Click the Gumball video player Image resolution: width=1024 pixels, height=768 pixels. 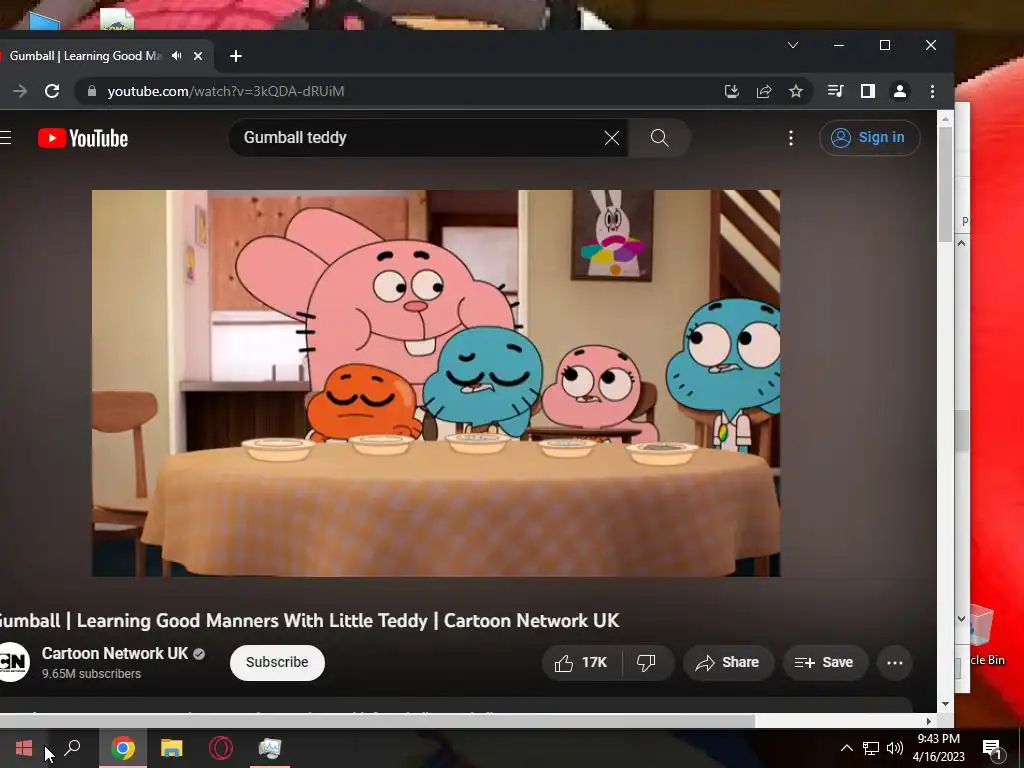(x=436, y=383)
